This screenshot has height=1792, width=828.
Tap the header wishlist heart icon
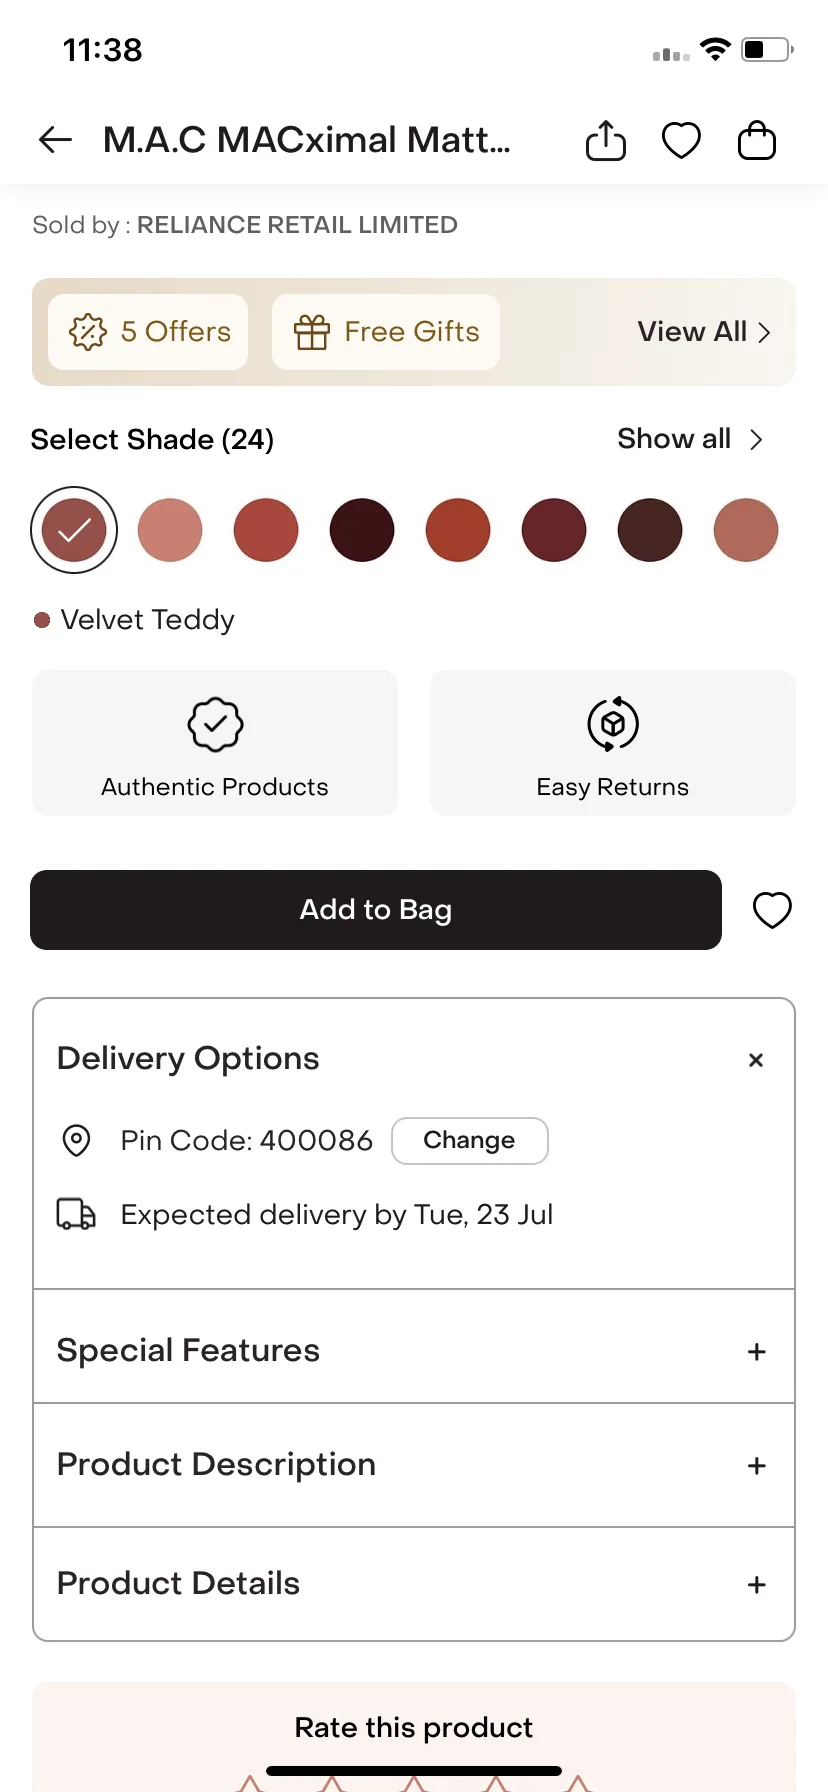click(682, 140)
